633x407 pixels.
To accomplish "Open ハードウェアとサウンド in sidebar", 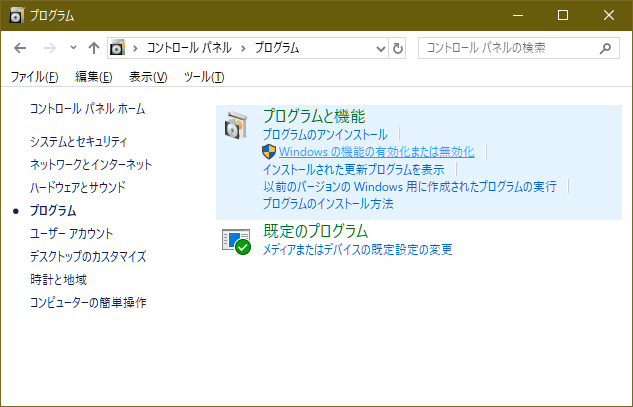I will point(78,187).
